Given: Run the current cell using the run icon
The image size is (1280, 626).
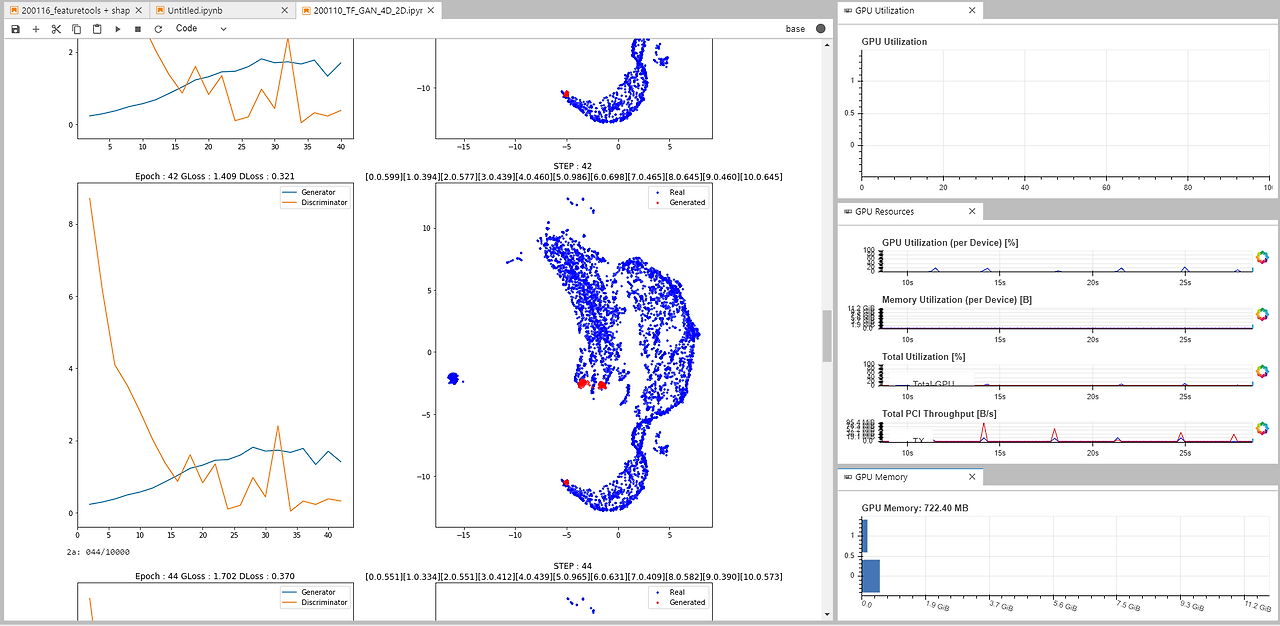Looking at the screenshot, I should click(117, 28).
